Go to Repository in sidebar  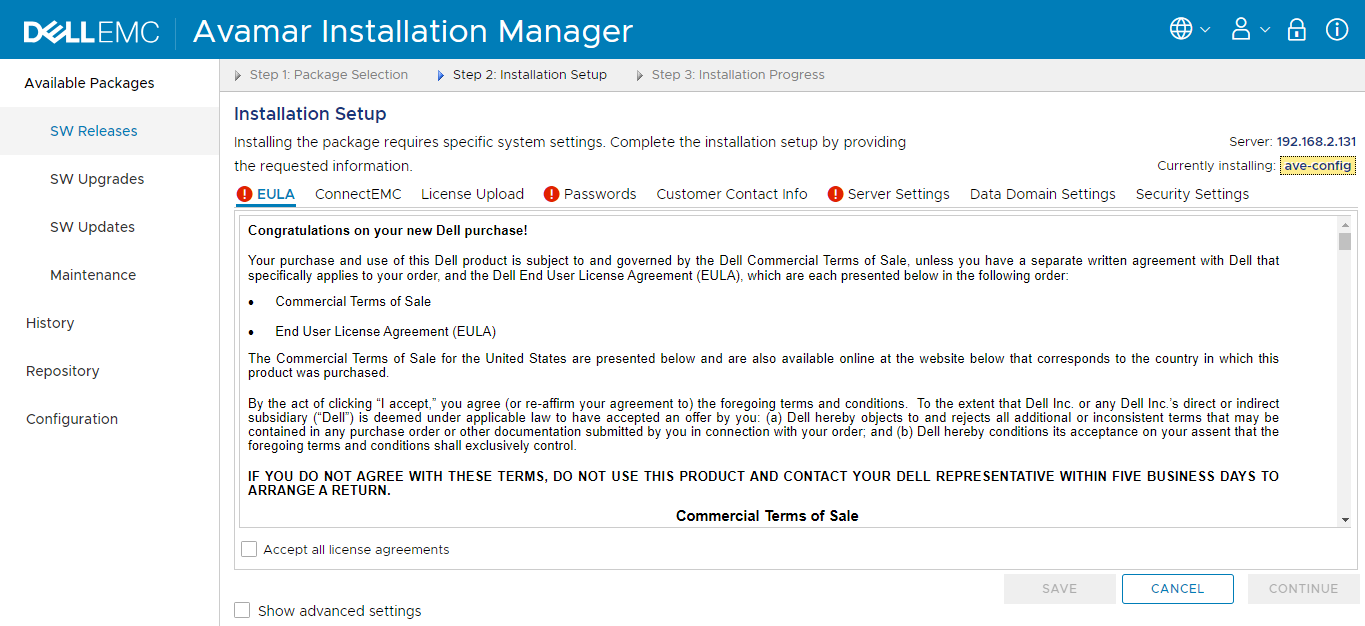click(62, 371)
